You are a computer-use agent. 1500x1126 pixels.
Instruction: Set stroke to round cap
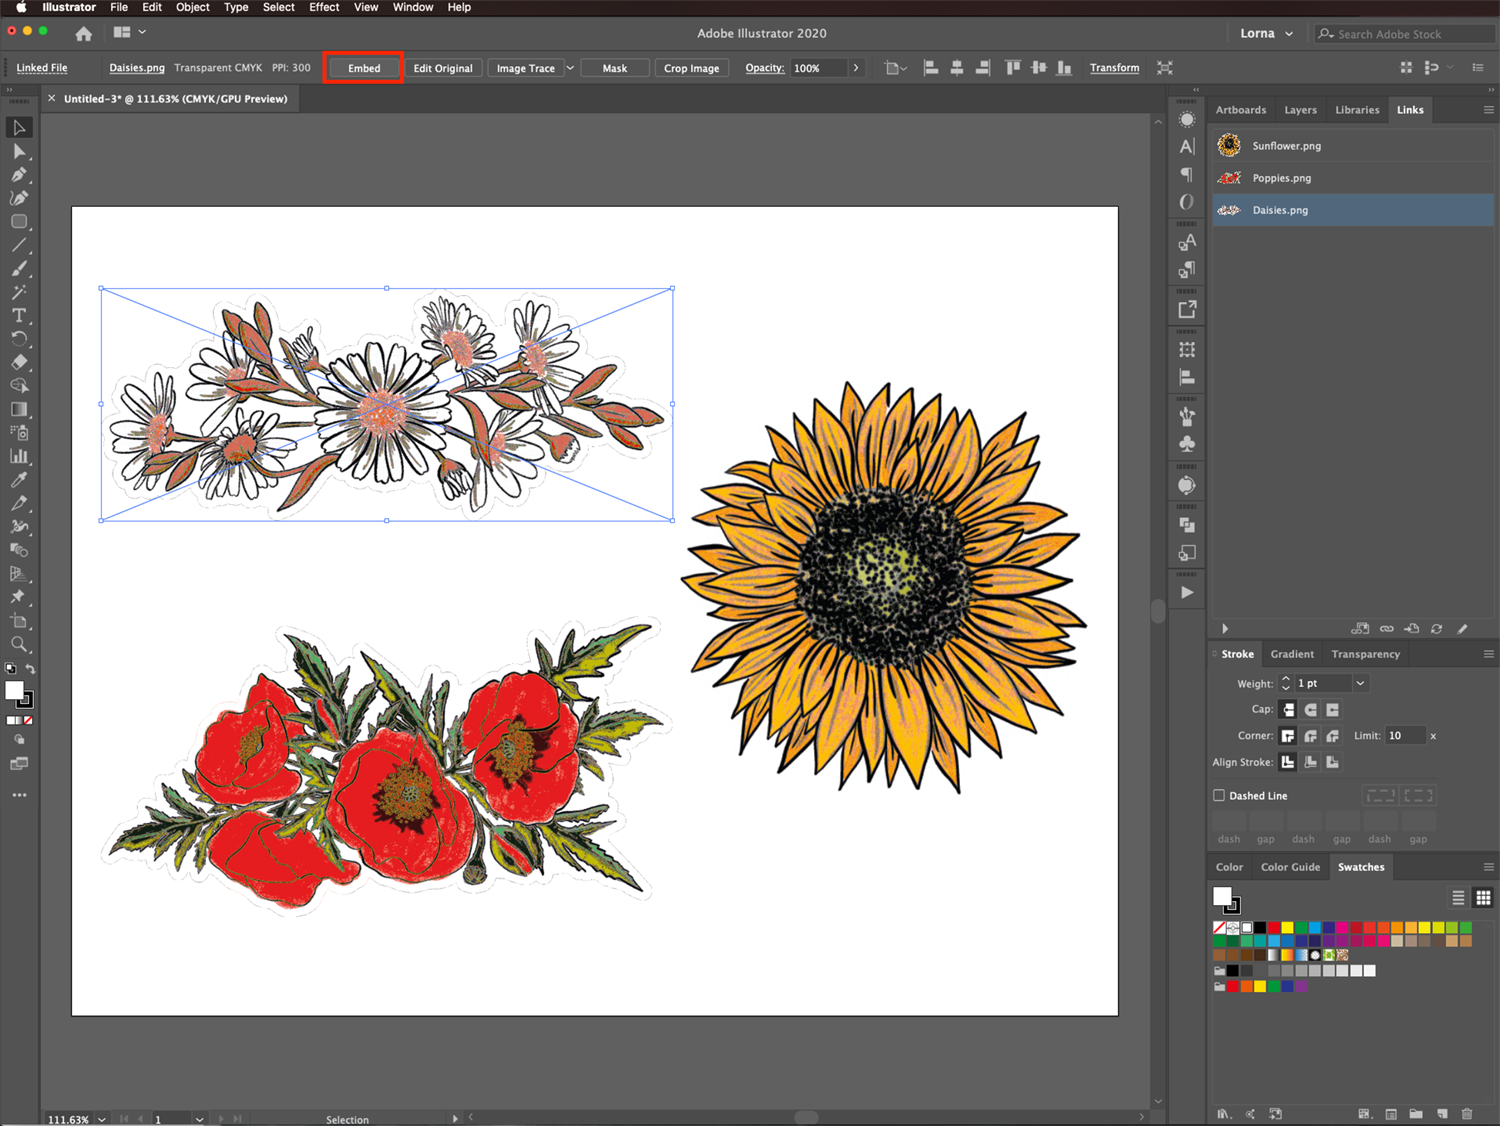tap(1310, 710)
